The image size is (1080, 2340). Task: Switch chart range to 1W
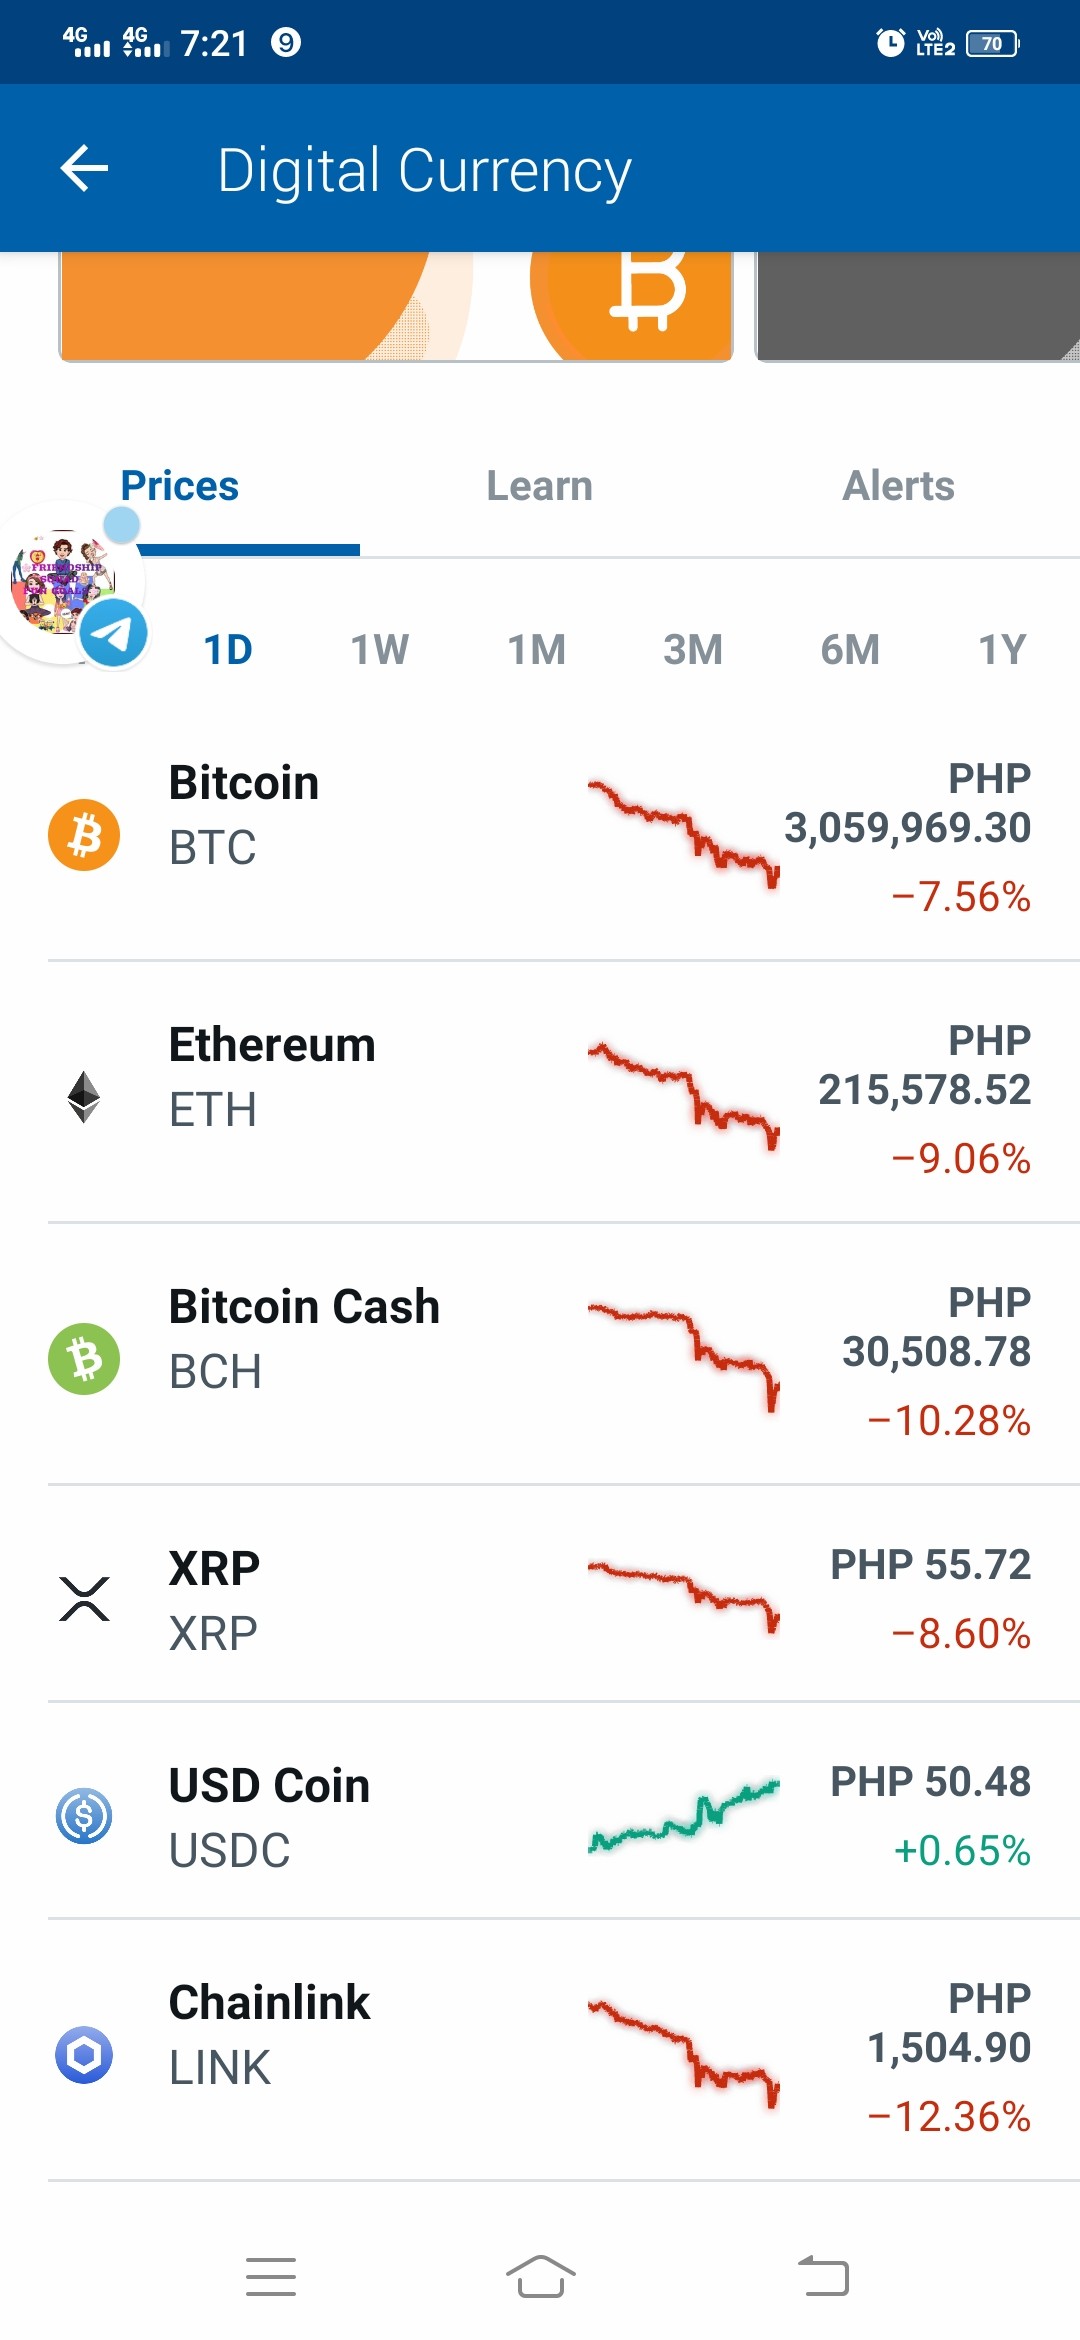point(380,650)
